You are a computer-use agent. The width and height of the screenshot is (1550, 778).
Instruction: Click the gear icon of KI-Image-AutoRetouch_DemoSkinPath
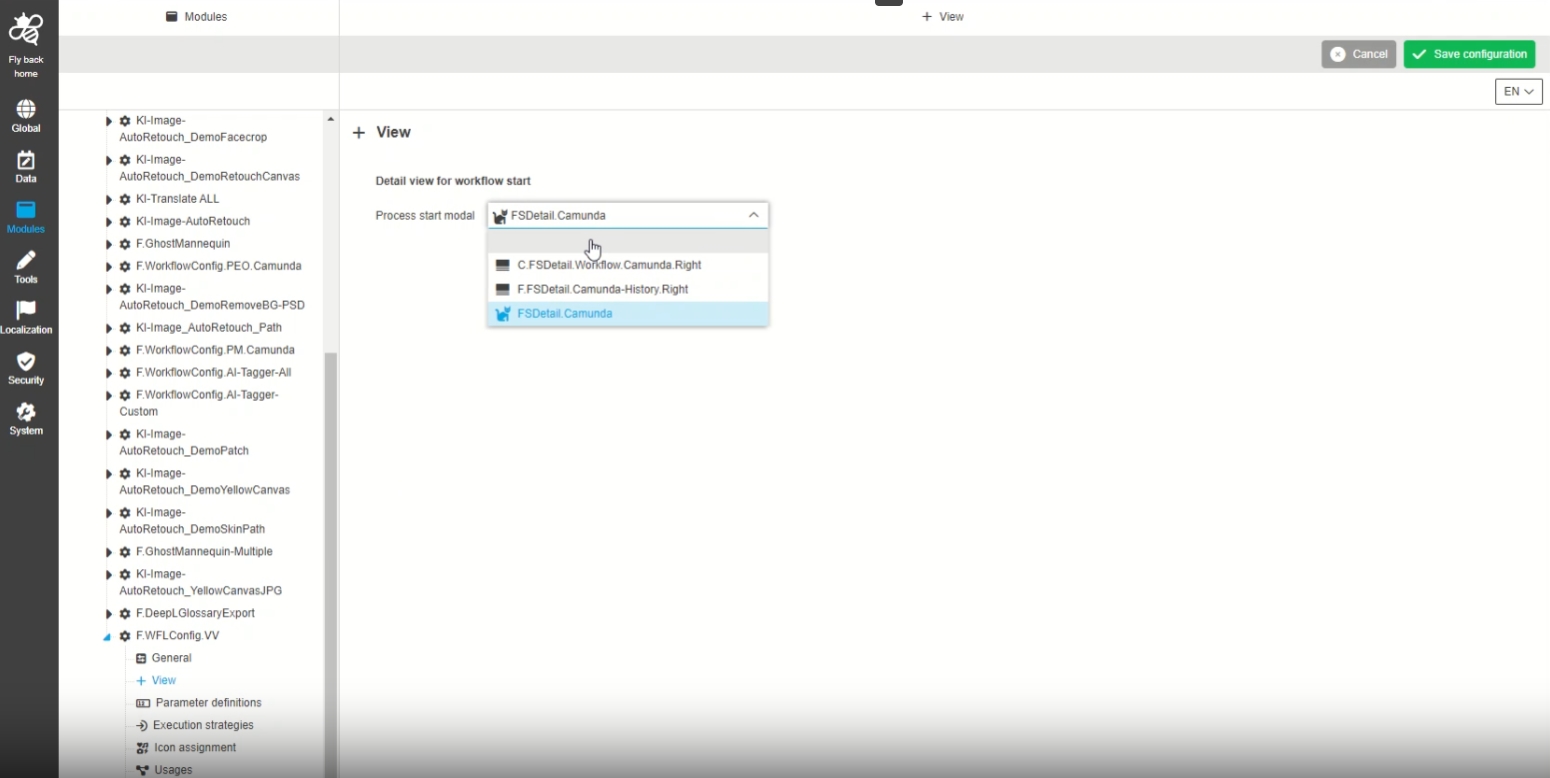[125, 513]
